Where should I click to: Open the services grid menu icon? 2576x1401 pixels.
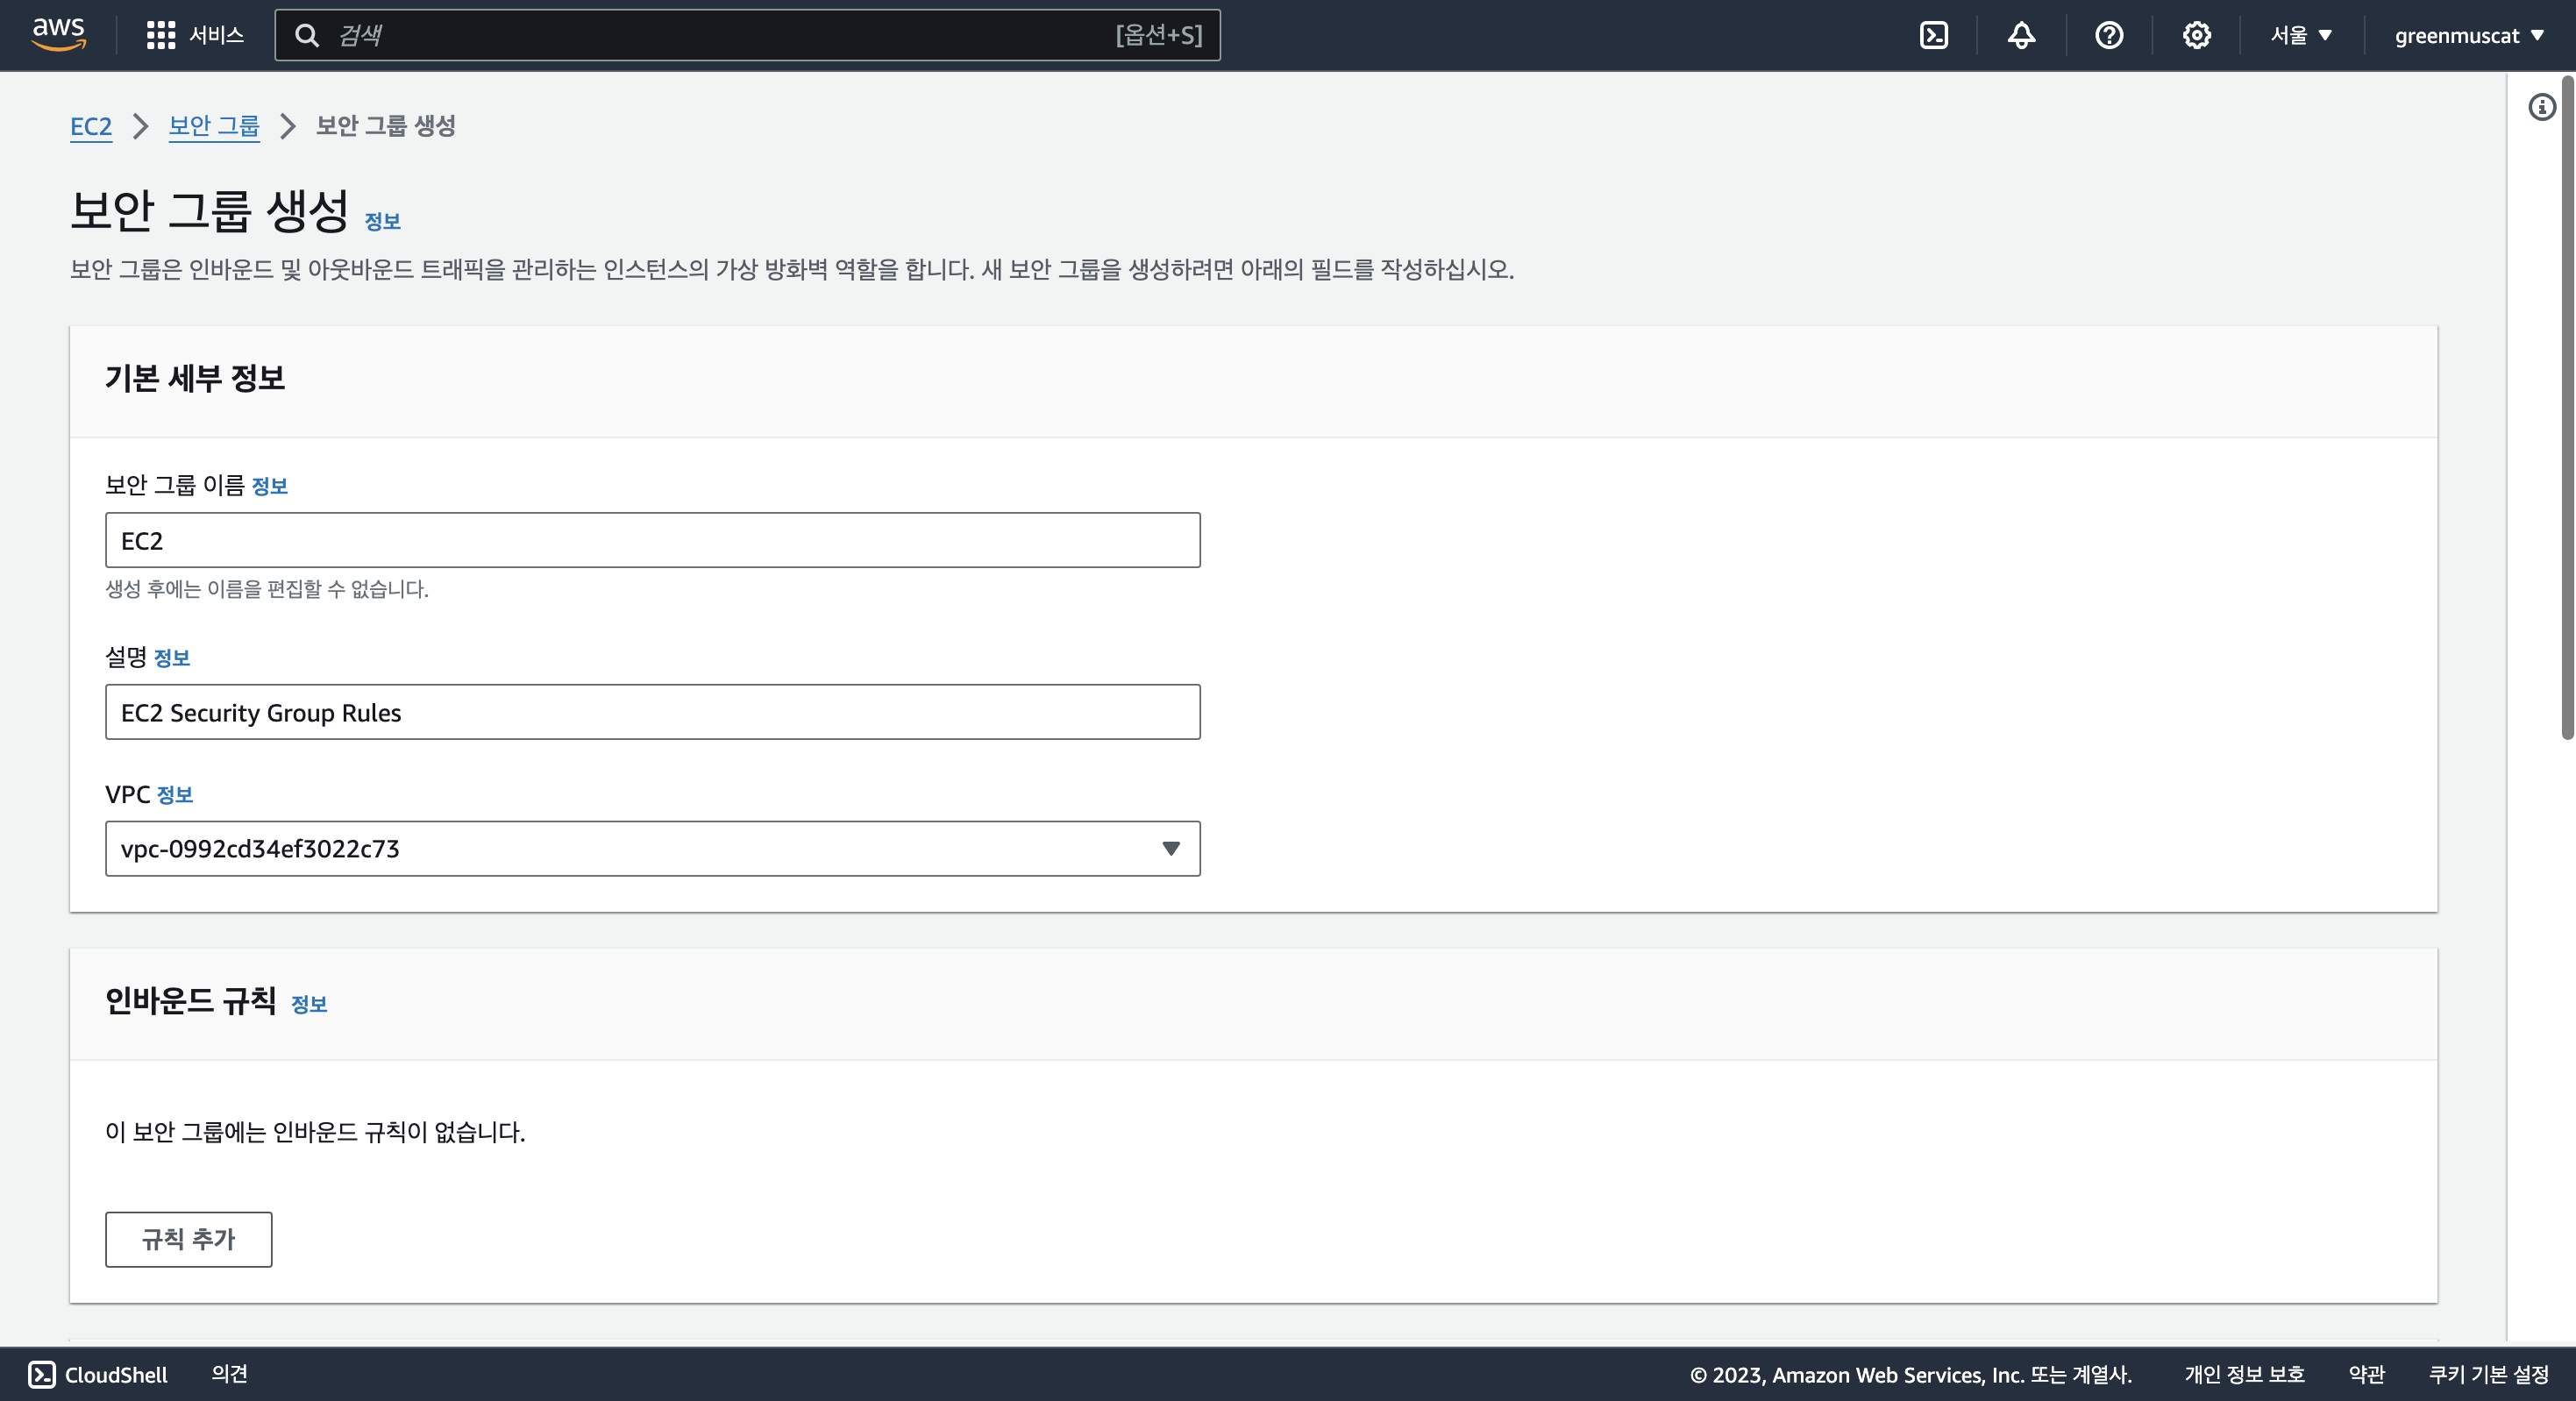click(160, 35)
